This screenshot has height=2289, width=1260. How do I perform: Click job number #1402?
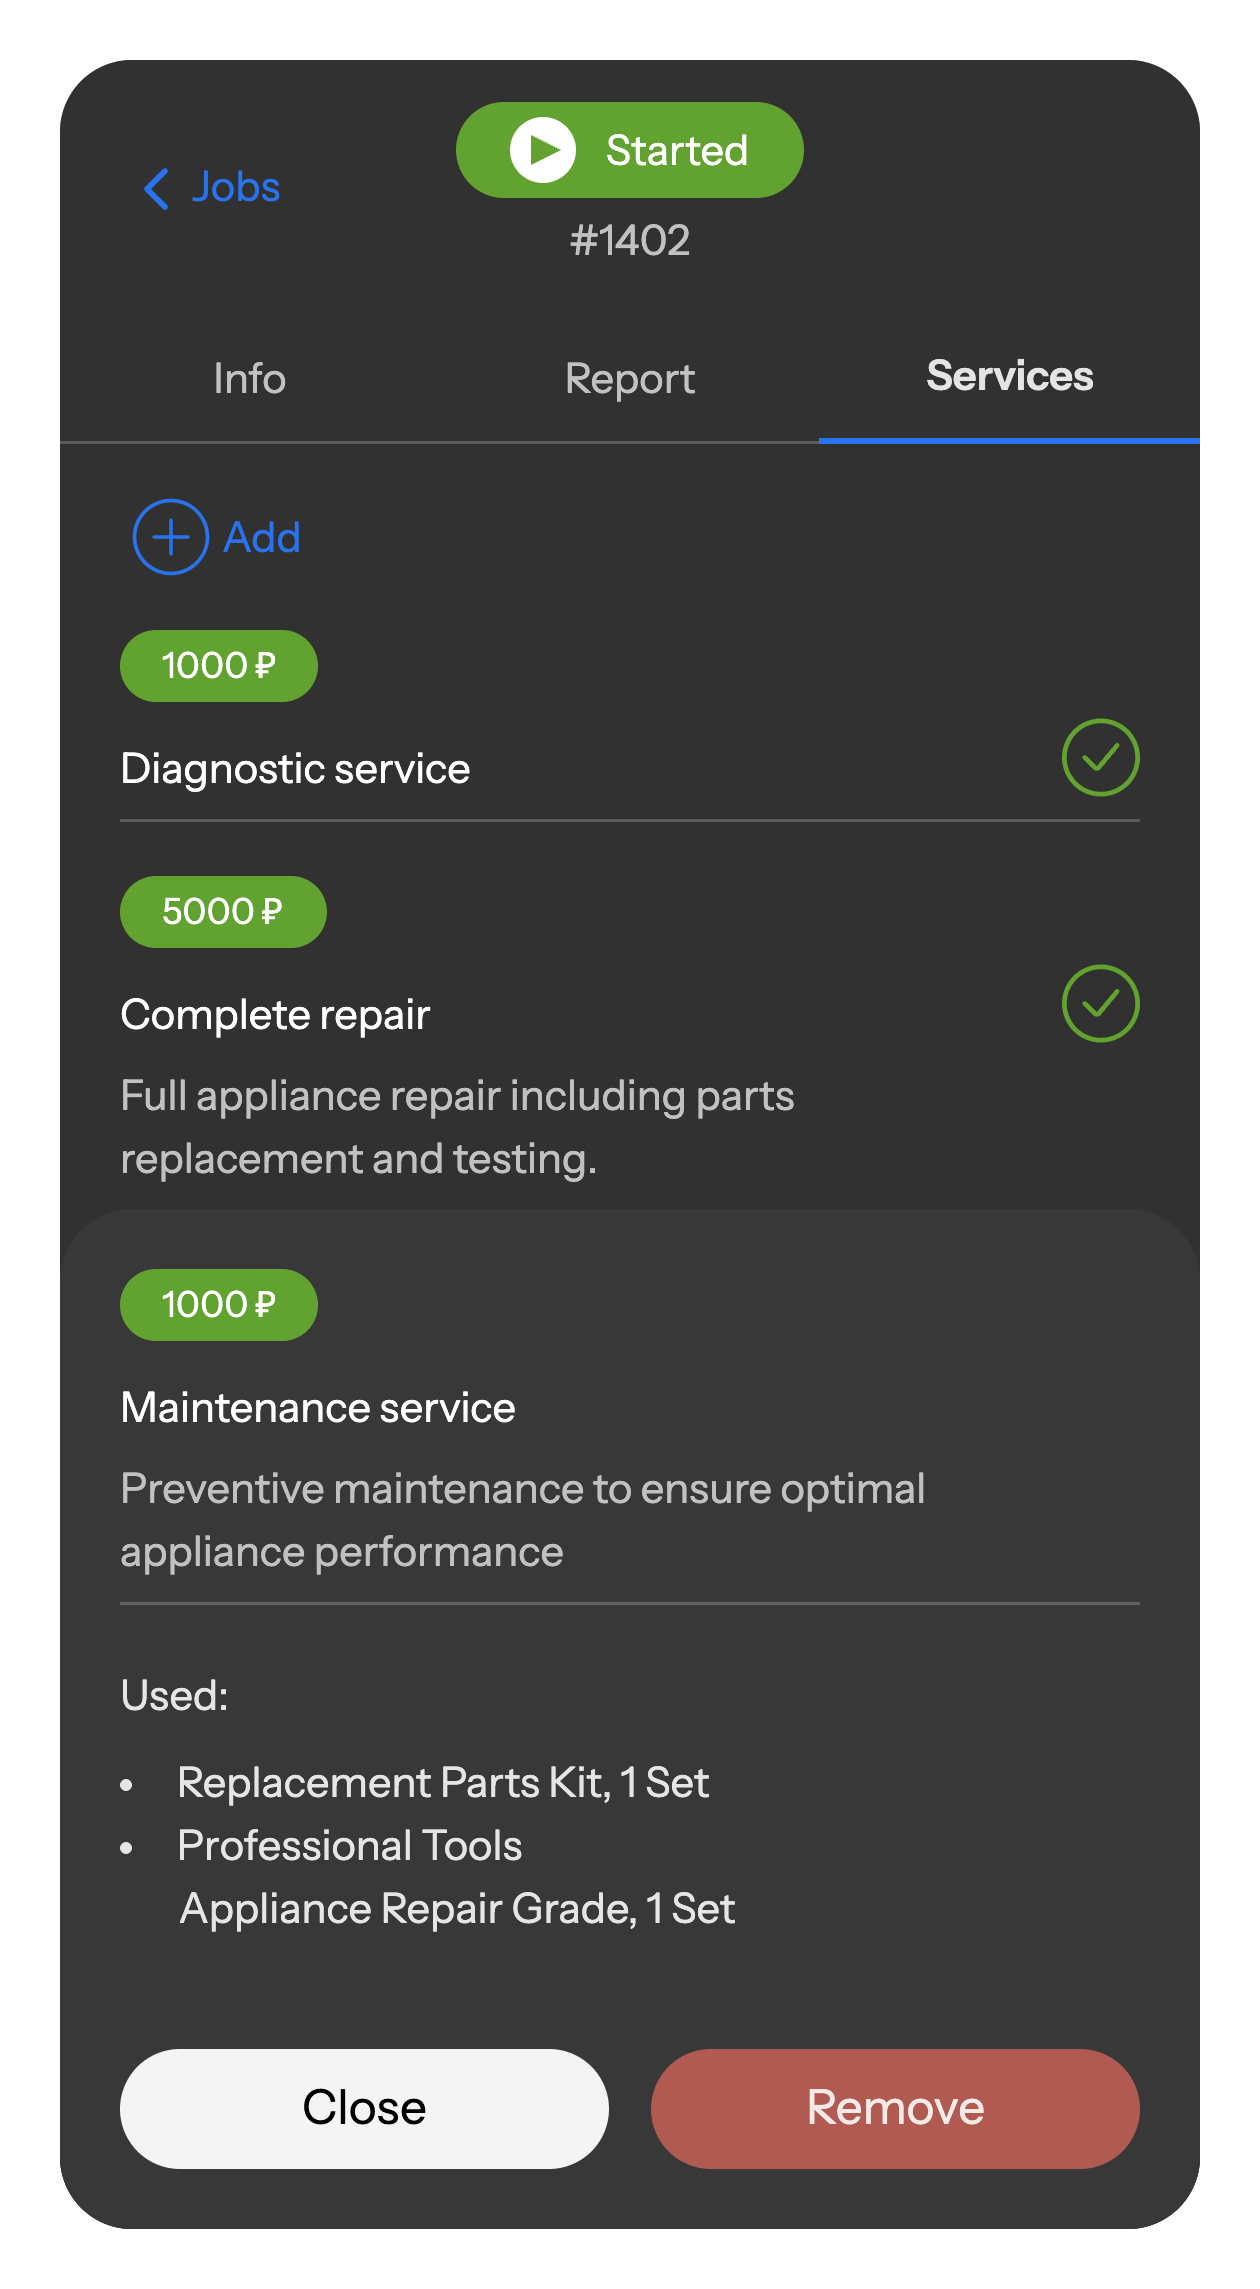630,241
